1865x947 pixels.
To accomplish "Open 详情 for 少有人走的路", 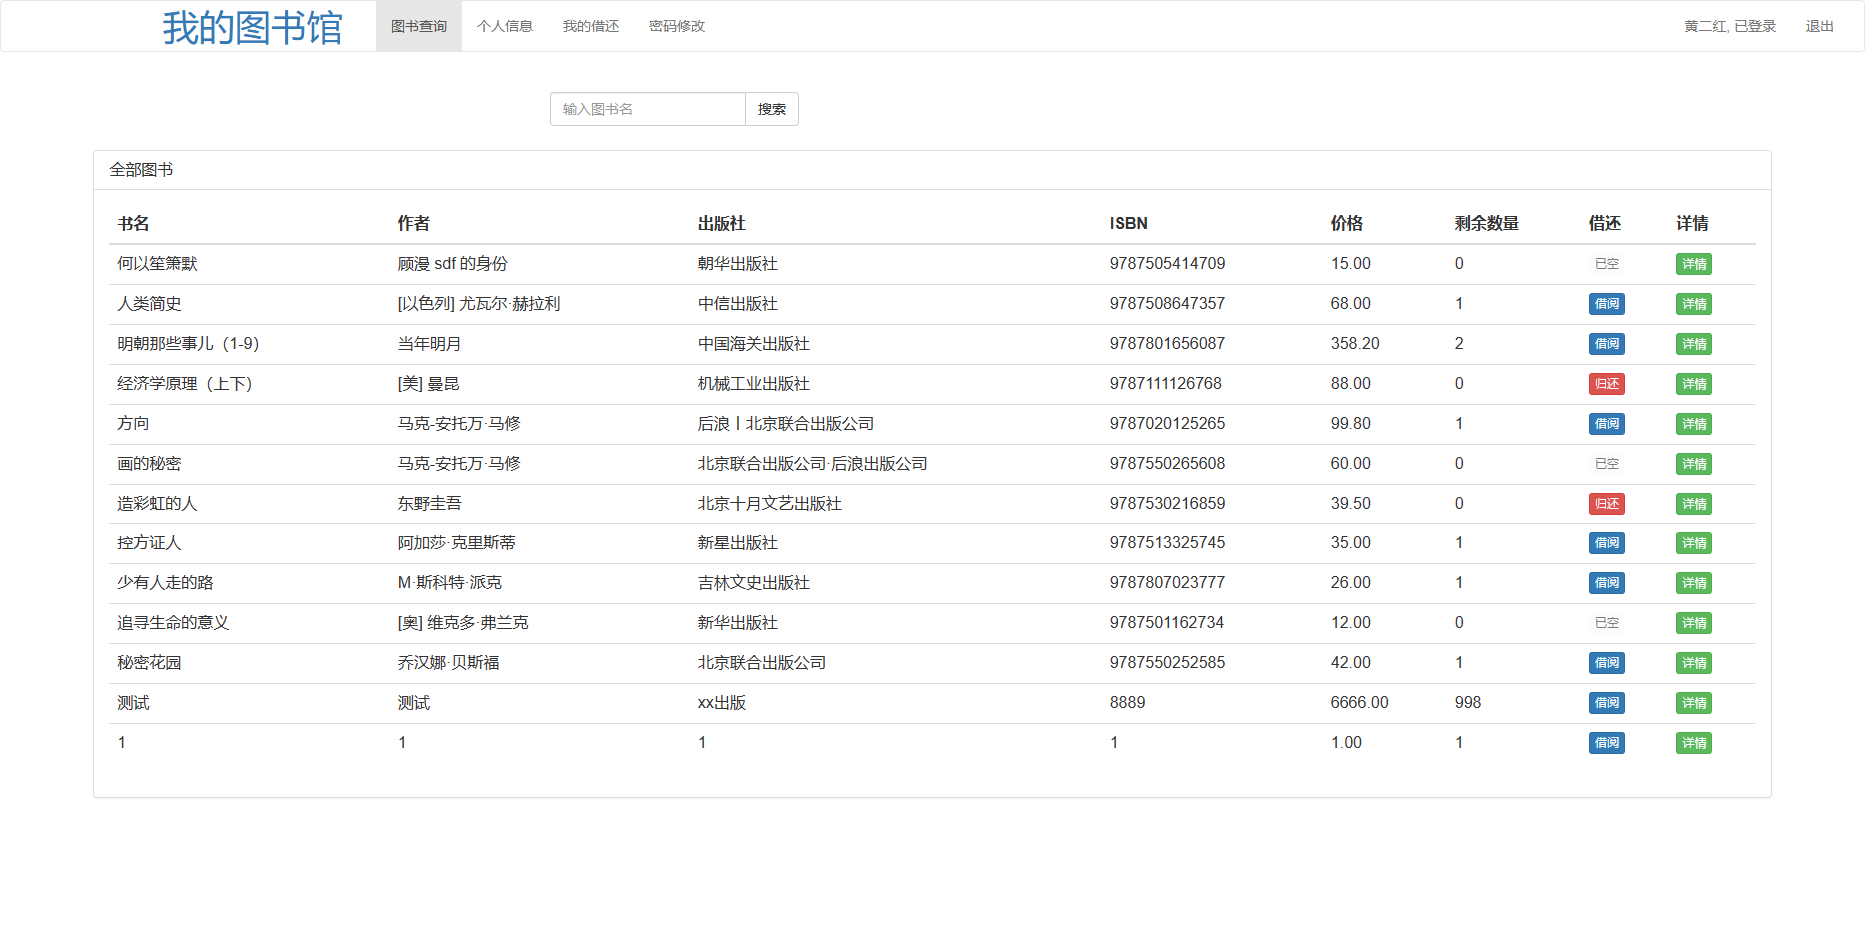I will pyautogui.click(x=1693, y=583).
